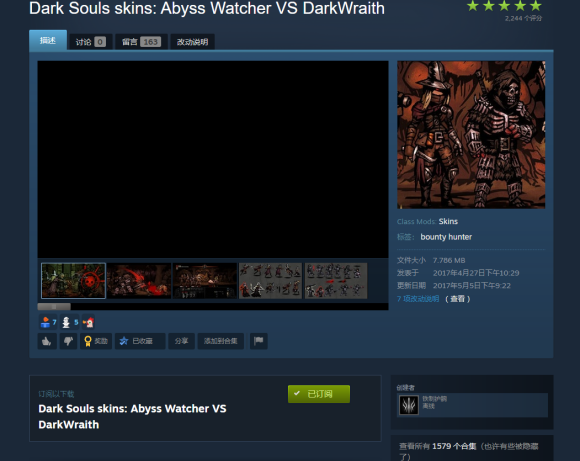
Task: Toggle the favorited (已收藏) star button
Action: pyautogui.click(x=140, y=341)
